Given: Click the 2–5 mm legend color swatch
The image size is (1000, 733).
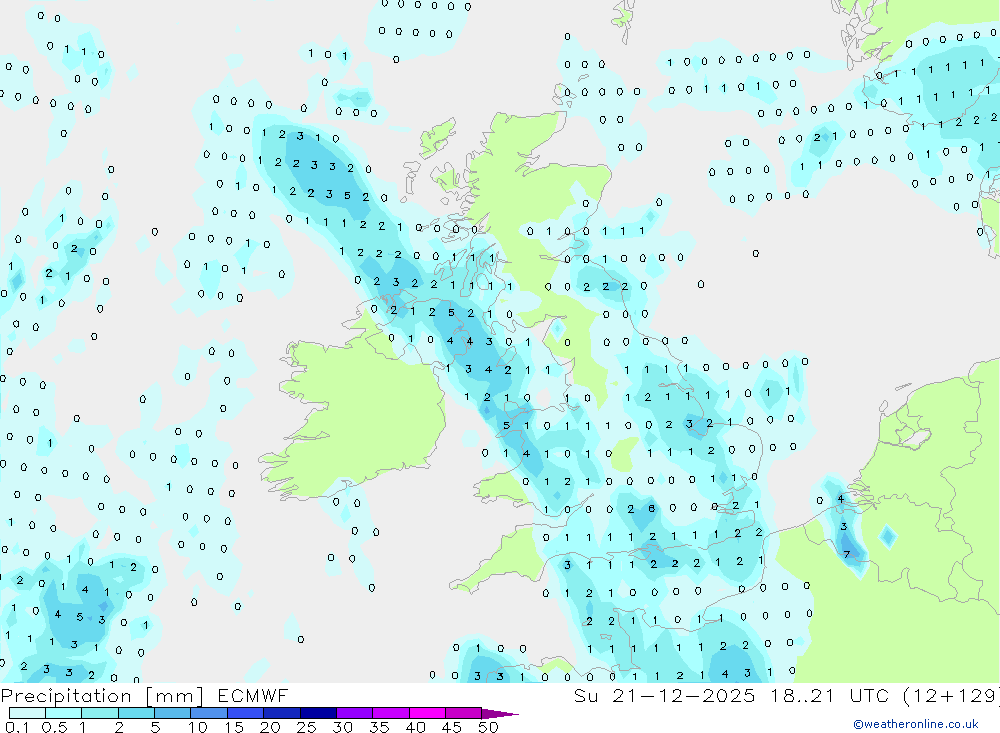Looking at the screenshot, I should [136, 713].
